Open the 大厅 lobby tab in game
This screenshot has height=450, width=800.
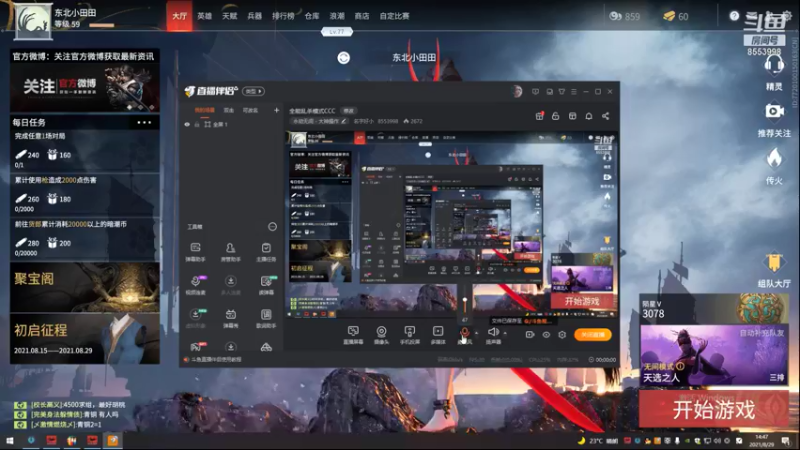tap(180, 16)
